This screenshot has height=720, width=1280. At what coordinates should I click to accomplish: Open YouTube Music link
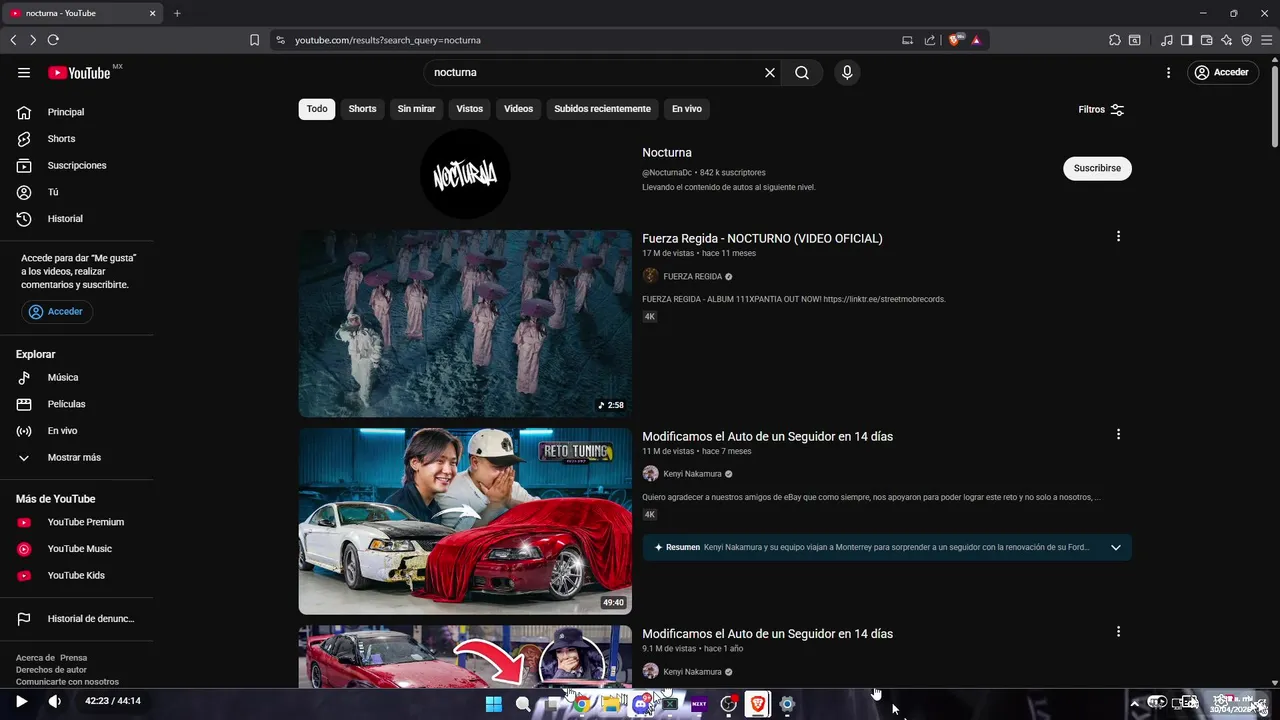pyautogui.click(x=79, y=549)
